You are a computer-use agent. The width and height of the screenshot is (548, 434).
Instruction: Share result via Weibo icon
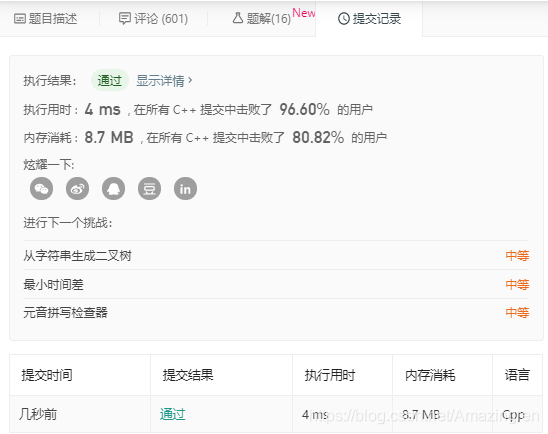pos(78,189)
